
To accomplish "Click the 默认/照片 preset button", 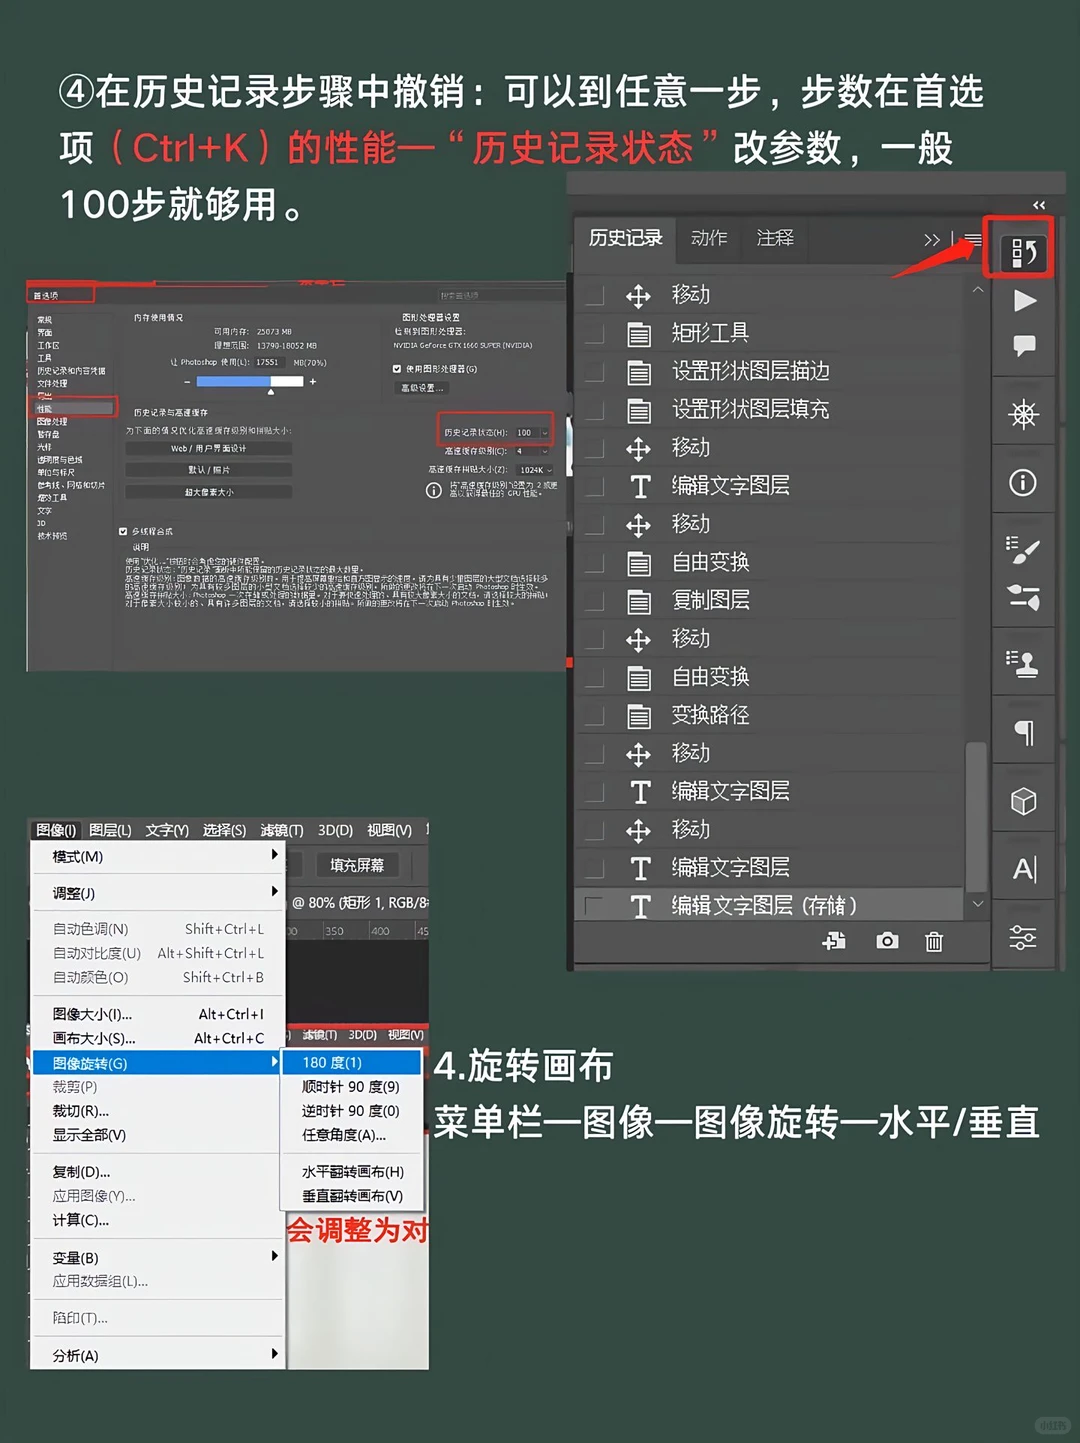I will [209, 468].
